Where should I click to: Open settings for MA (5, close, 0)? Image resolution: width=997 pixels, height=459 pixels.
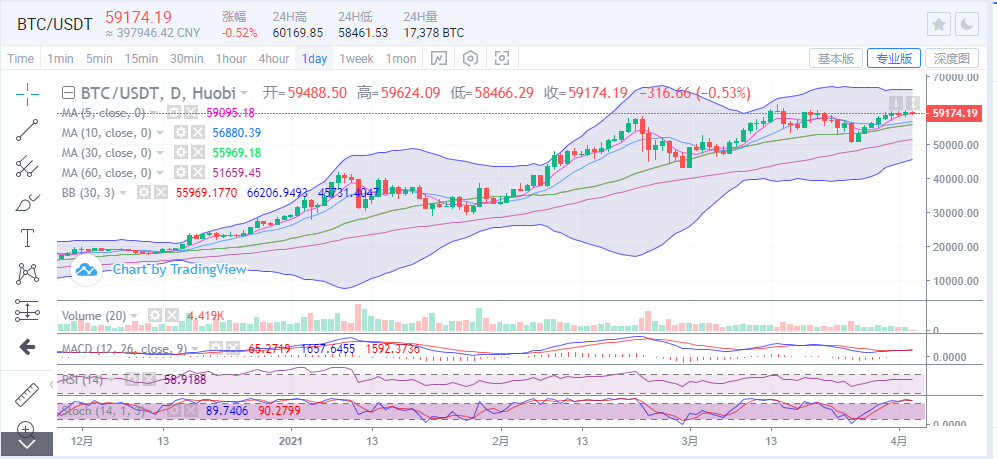point(173,113)
